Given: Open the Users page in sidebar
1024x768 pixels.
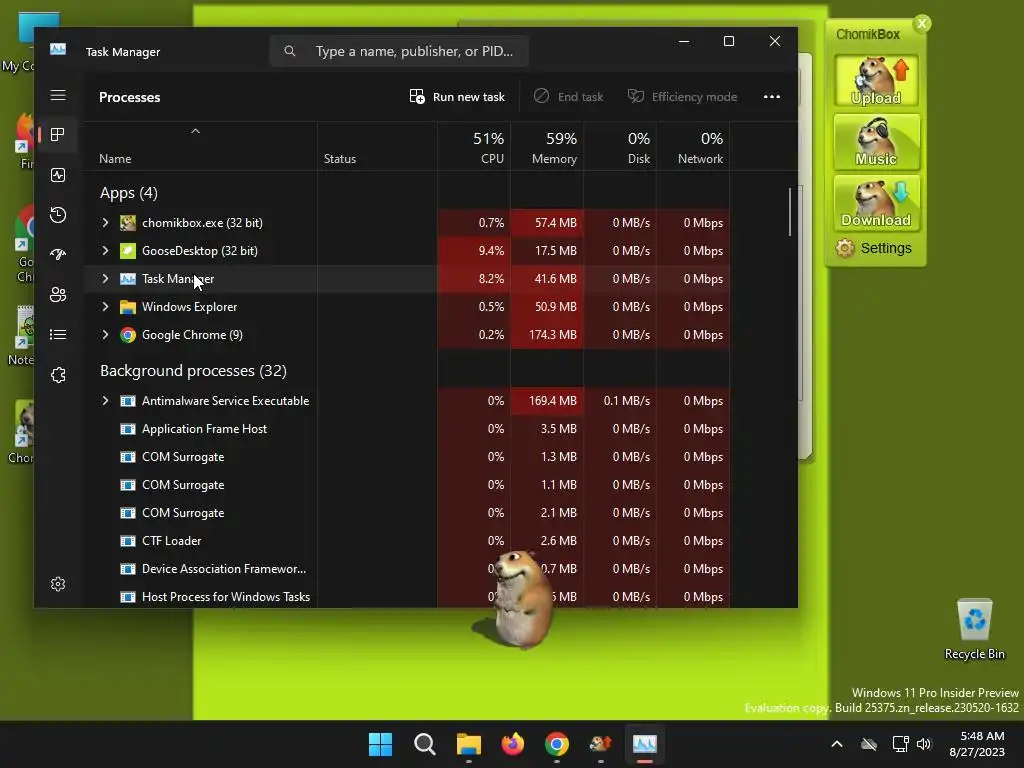Looking at the screenshot, I should coord(58,295).
